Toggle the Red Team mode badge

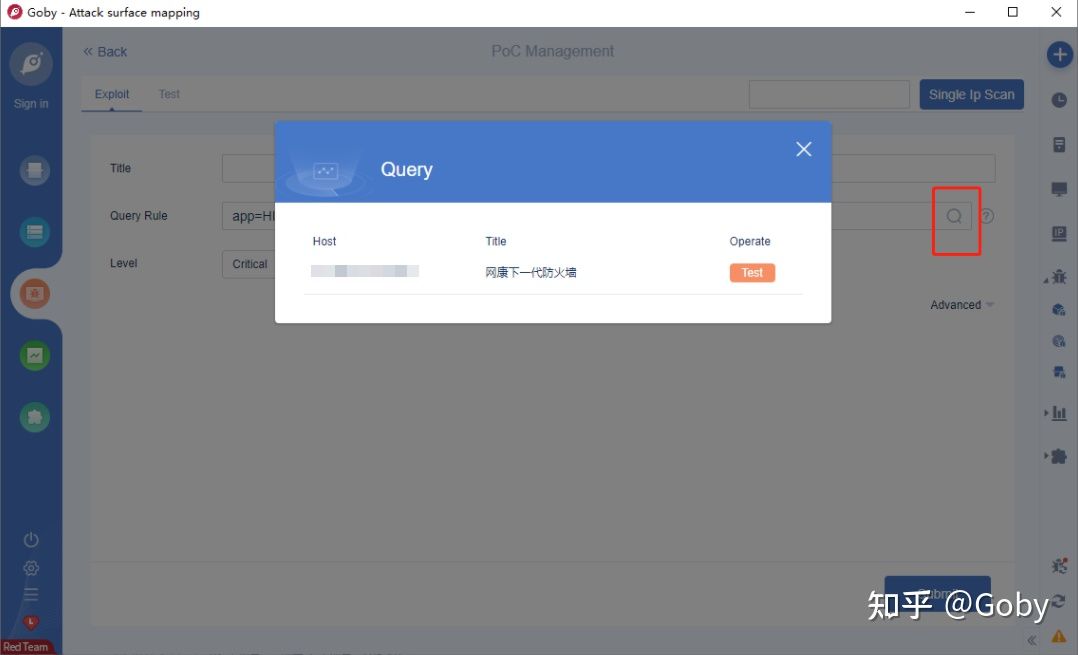click(26, 647)
